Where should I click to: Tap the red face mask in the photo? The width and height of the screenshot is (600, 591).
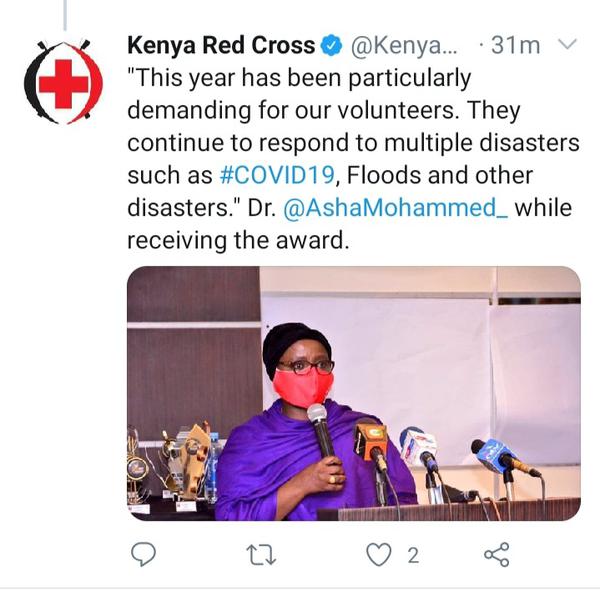pyautogui.click(x=303, y=387)
